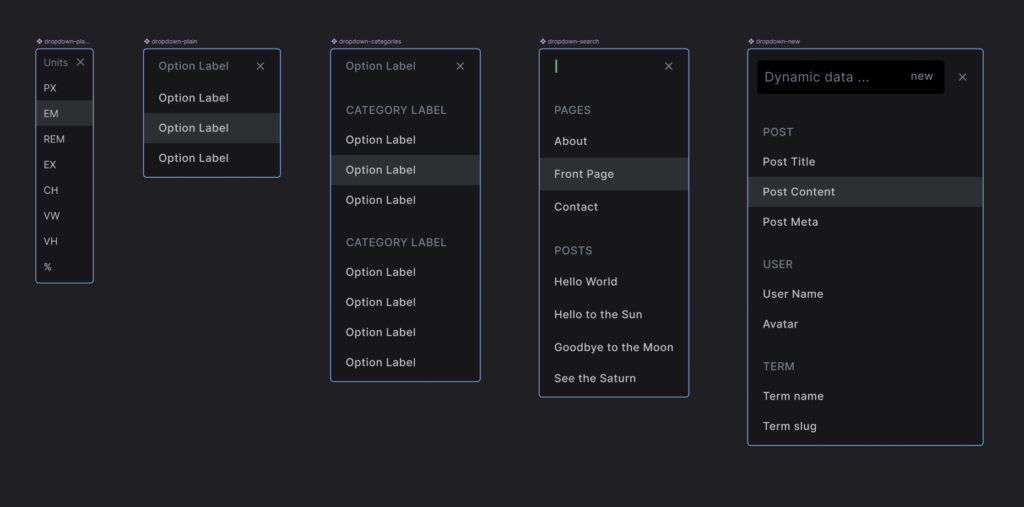Click Option Label header in dropdown-categories
Screen dimensions: 1024x507
coord(380,66)
